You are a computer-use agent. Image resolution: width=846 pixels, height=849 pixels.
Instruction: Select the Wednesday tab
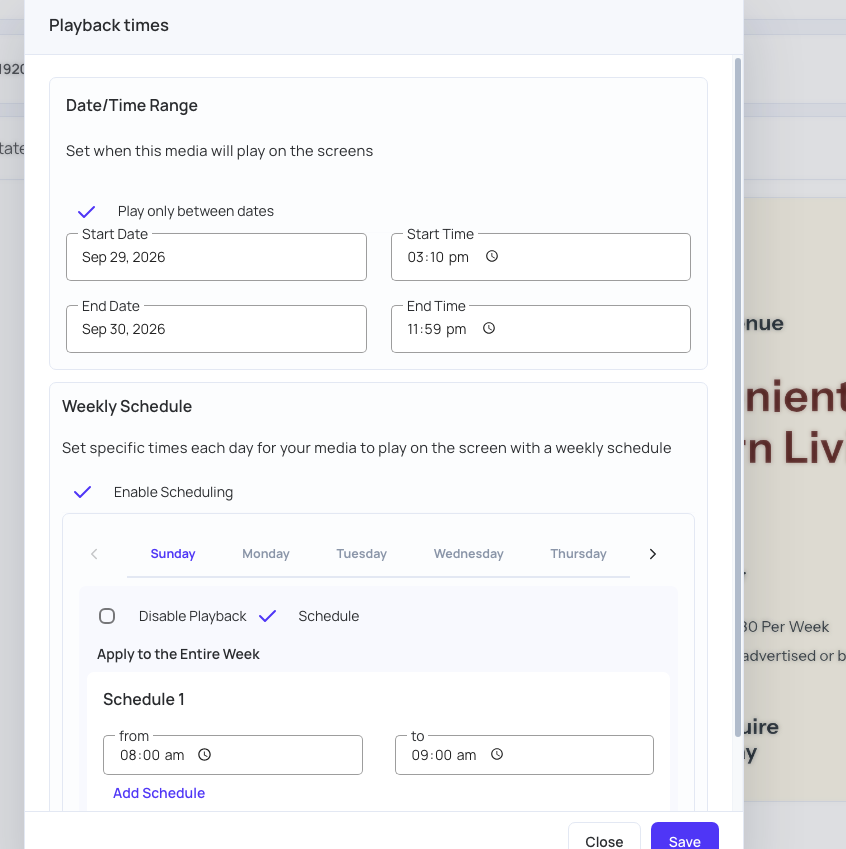pyautogui.click(x=468, y=554)
